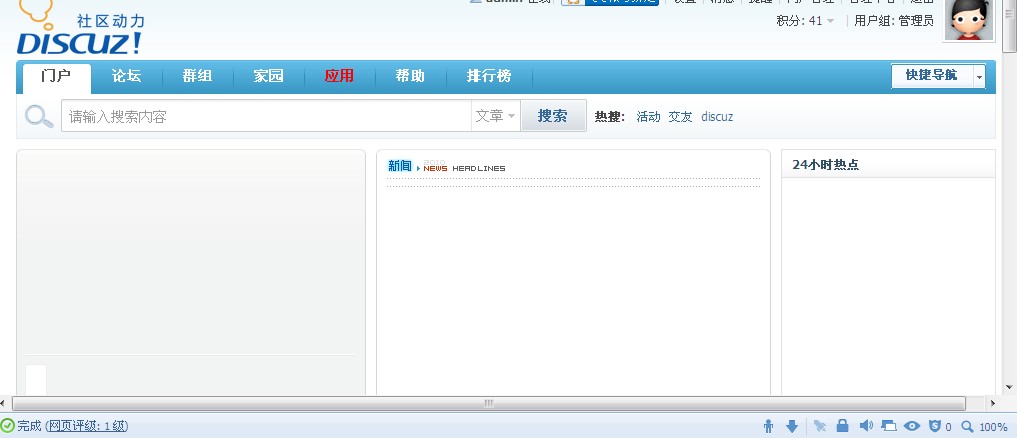
Task: Click the window switch icon in status bar
Action: coord(889,427)
